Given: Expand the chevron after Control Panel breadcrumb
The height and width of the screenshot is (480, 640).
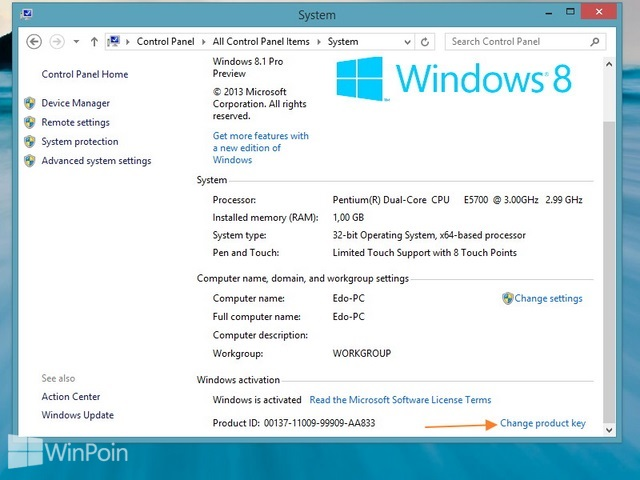Looking at the screenshot, I should pyautogui.click(x=204, y=42).
